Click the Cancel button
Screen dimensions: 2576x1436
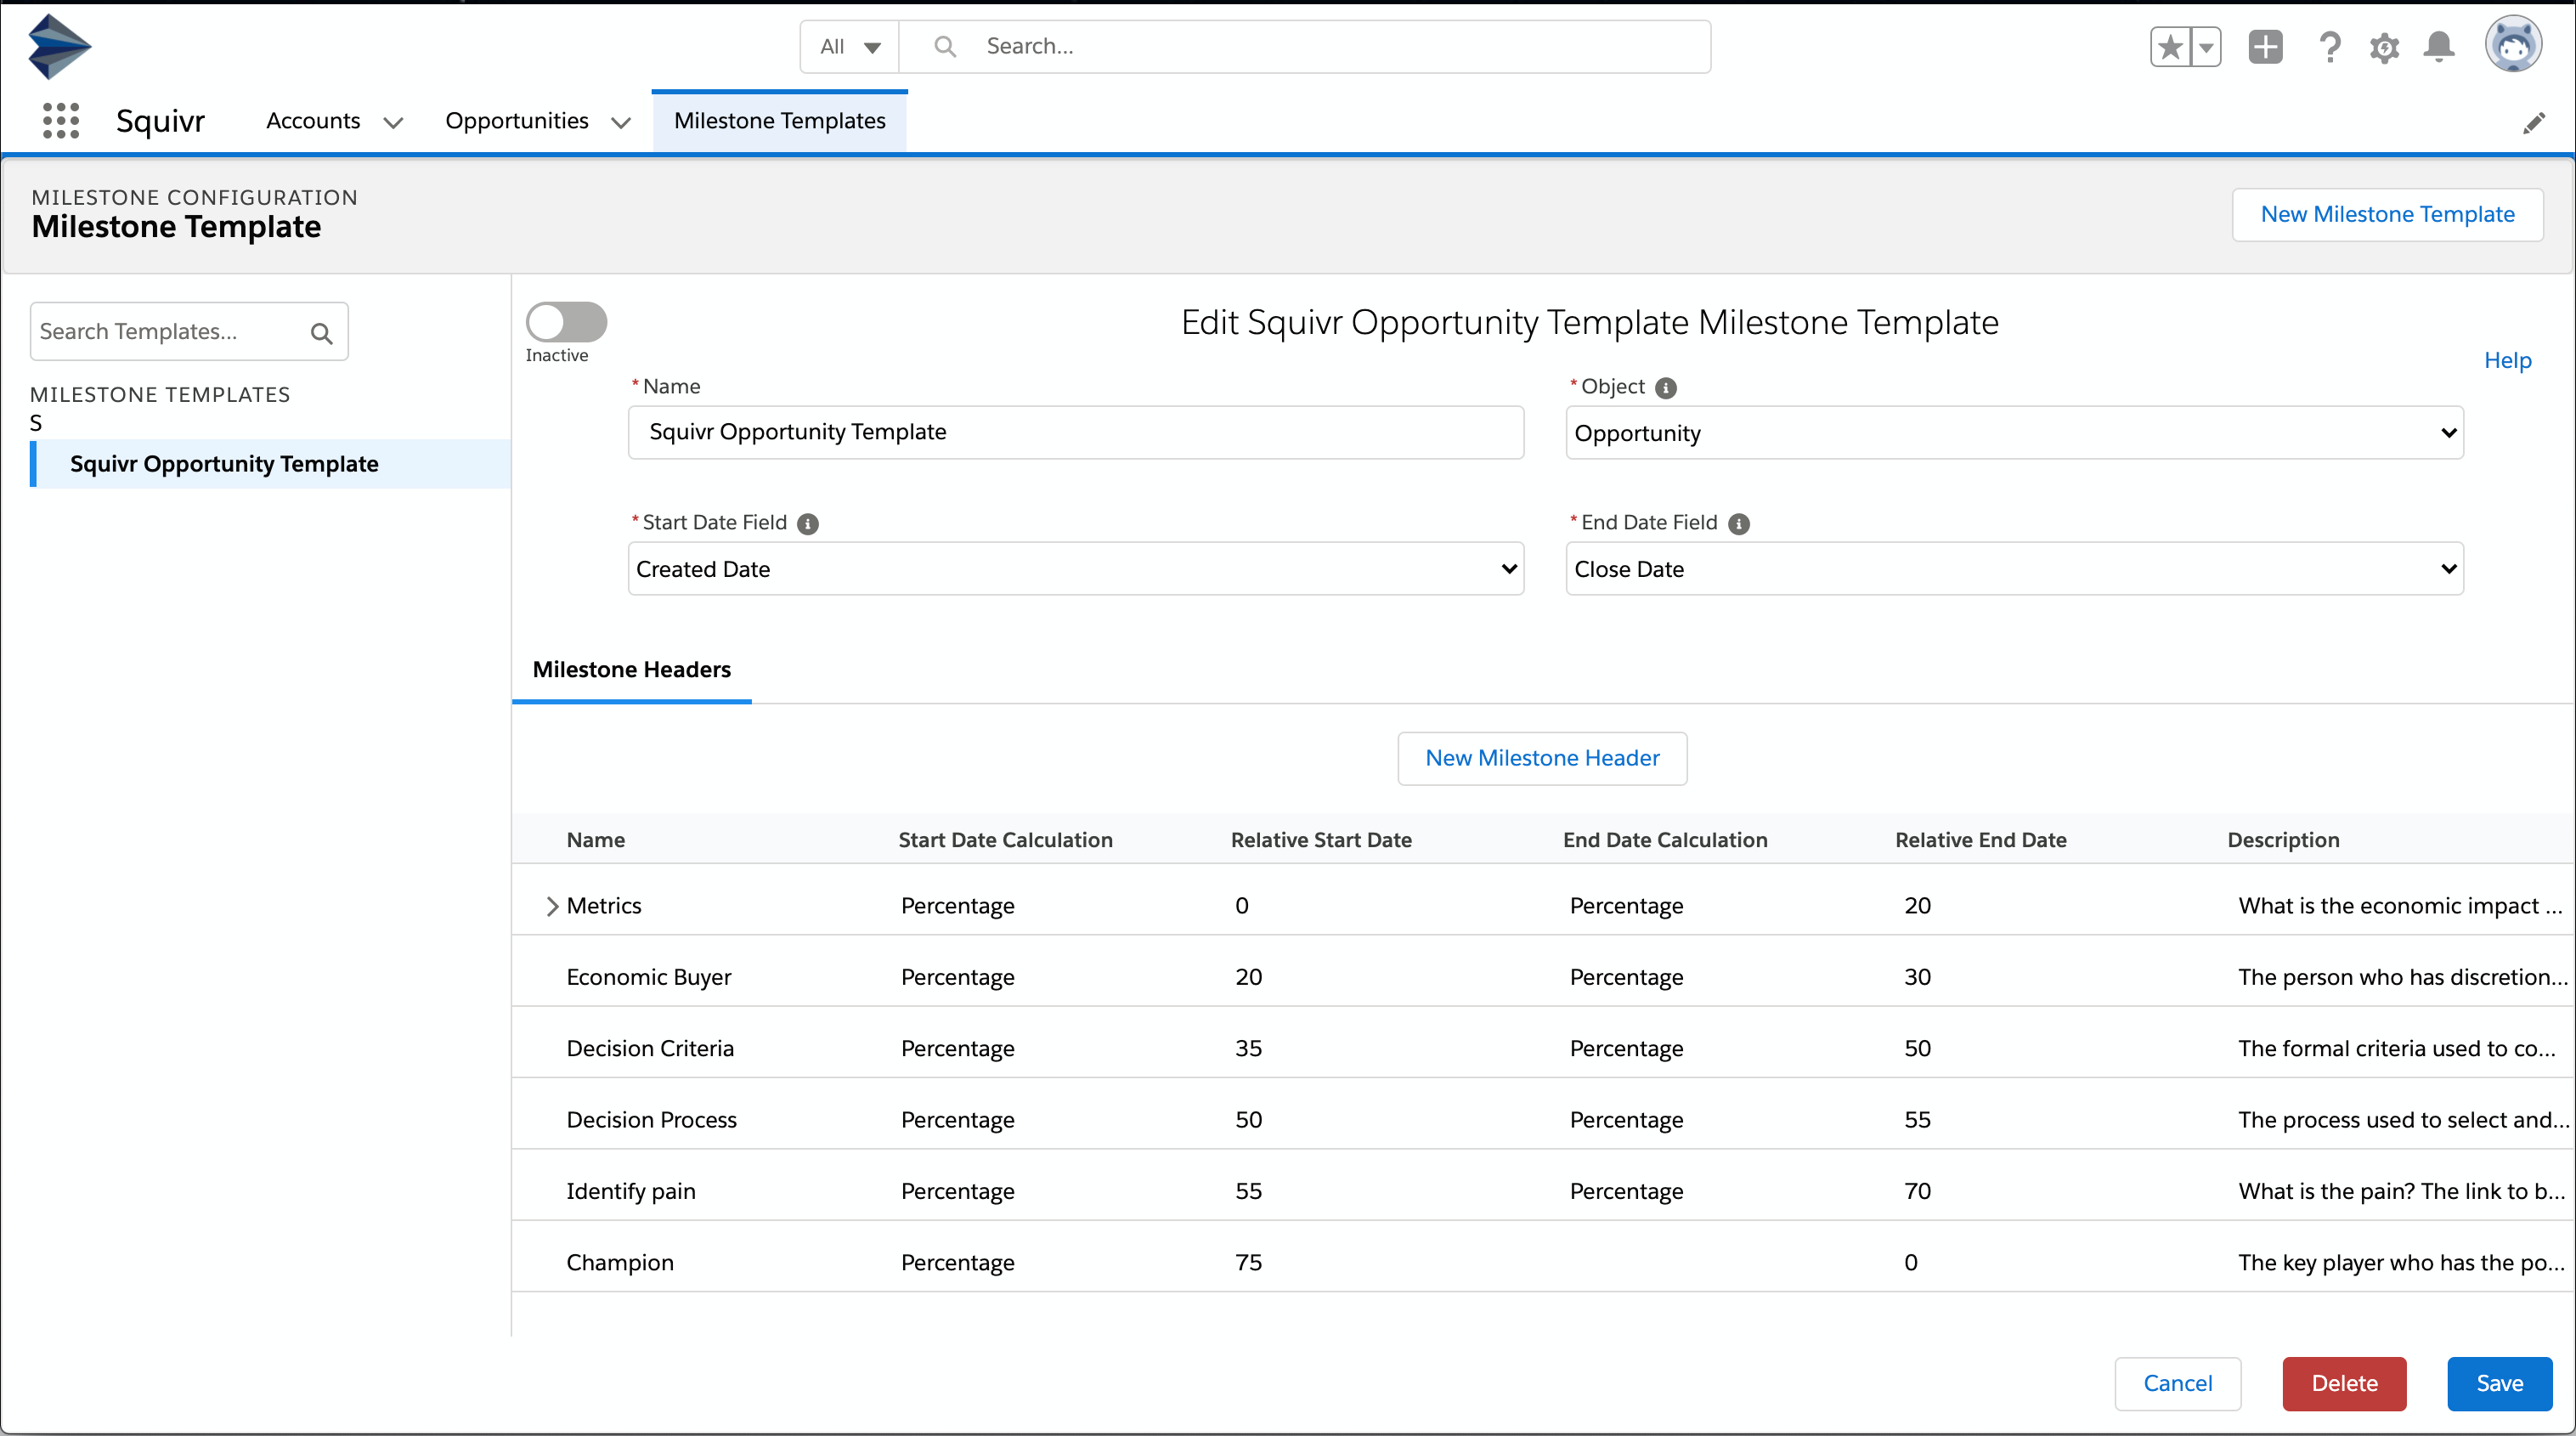(x=2177, y=1383)
